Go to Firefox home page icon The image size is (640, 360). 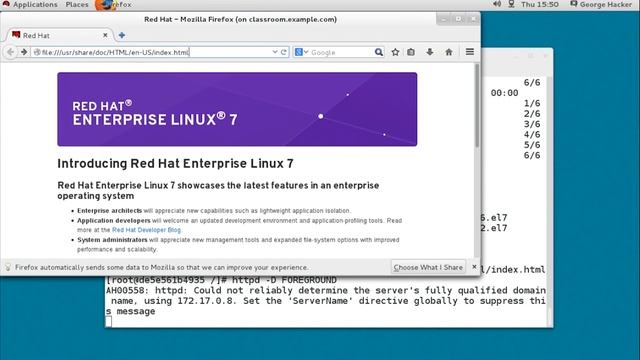click(449, 52)
